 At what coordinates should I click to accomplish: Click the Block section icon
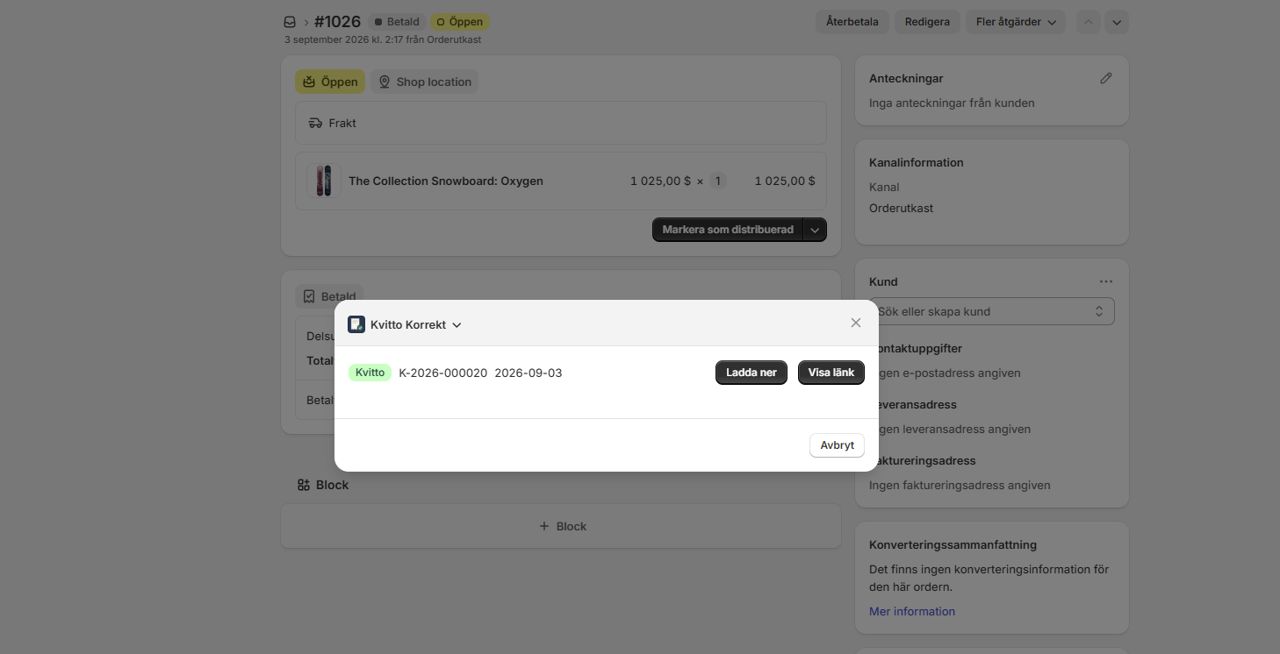[303, 485]
